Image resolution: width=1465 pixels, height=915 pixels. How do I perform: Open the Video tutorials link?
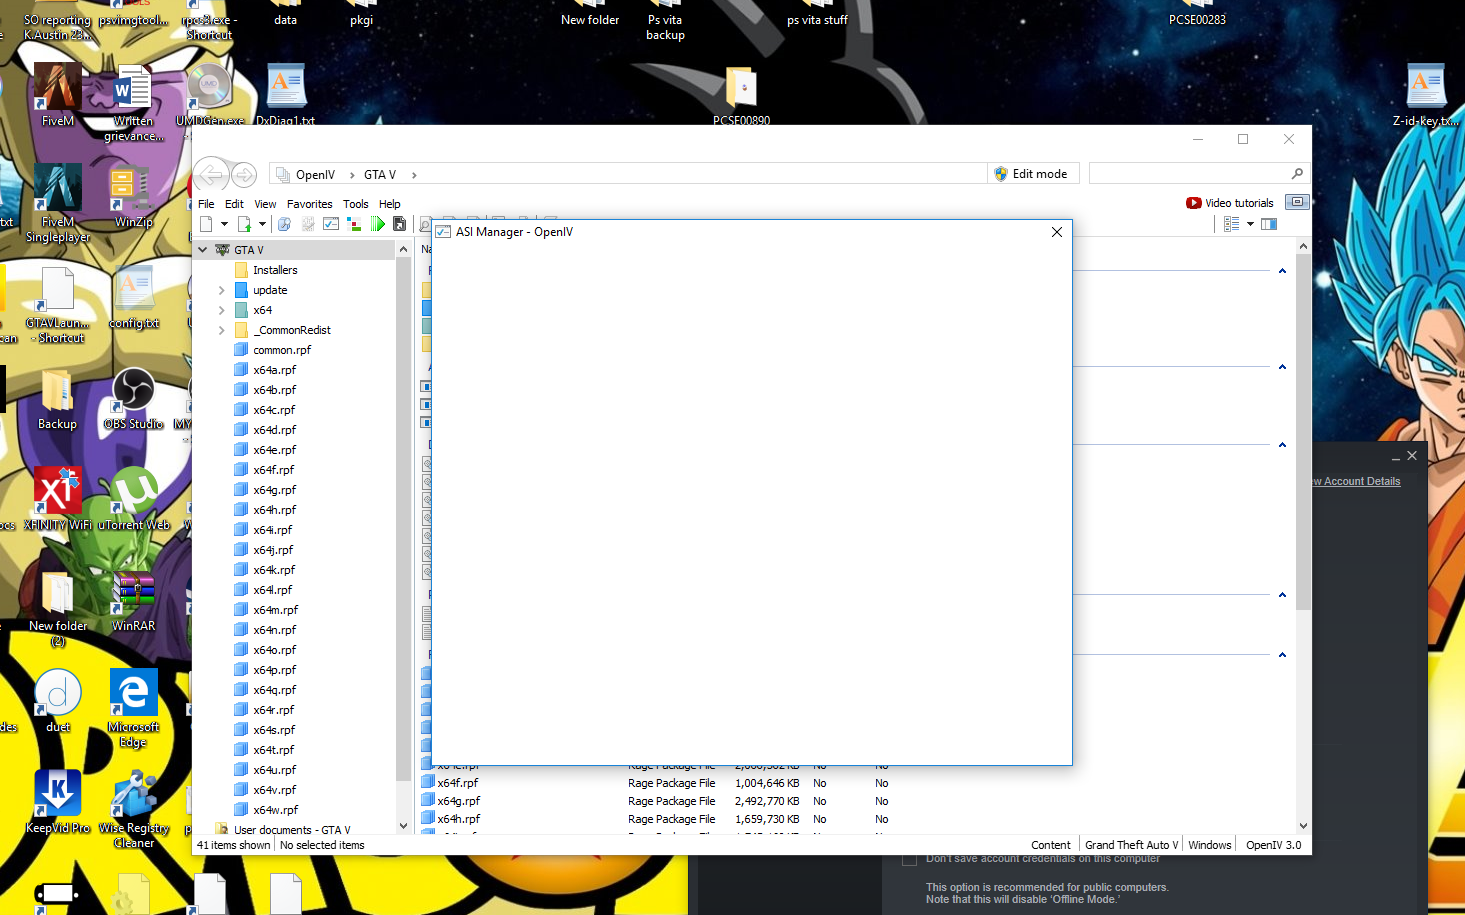1230,203
